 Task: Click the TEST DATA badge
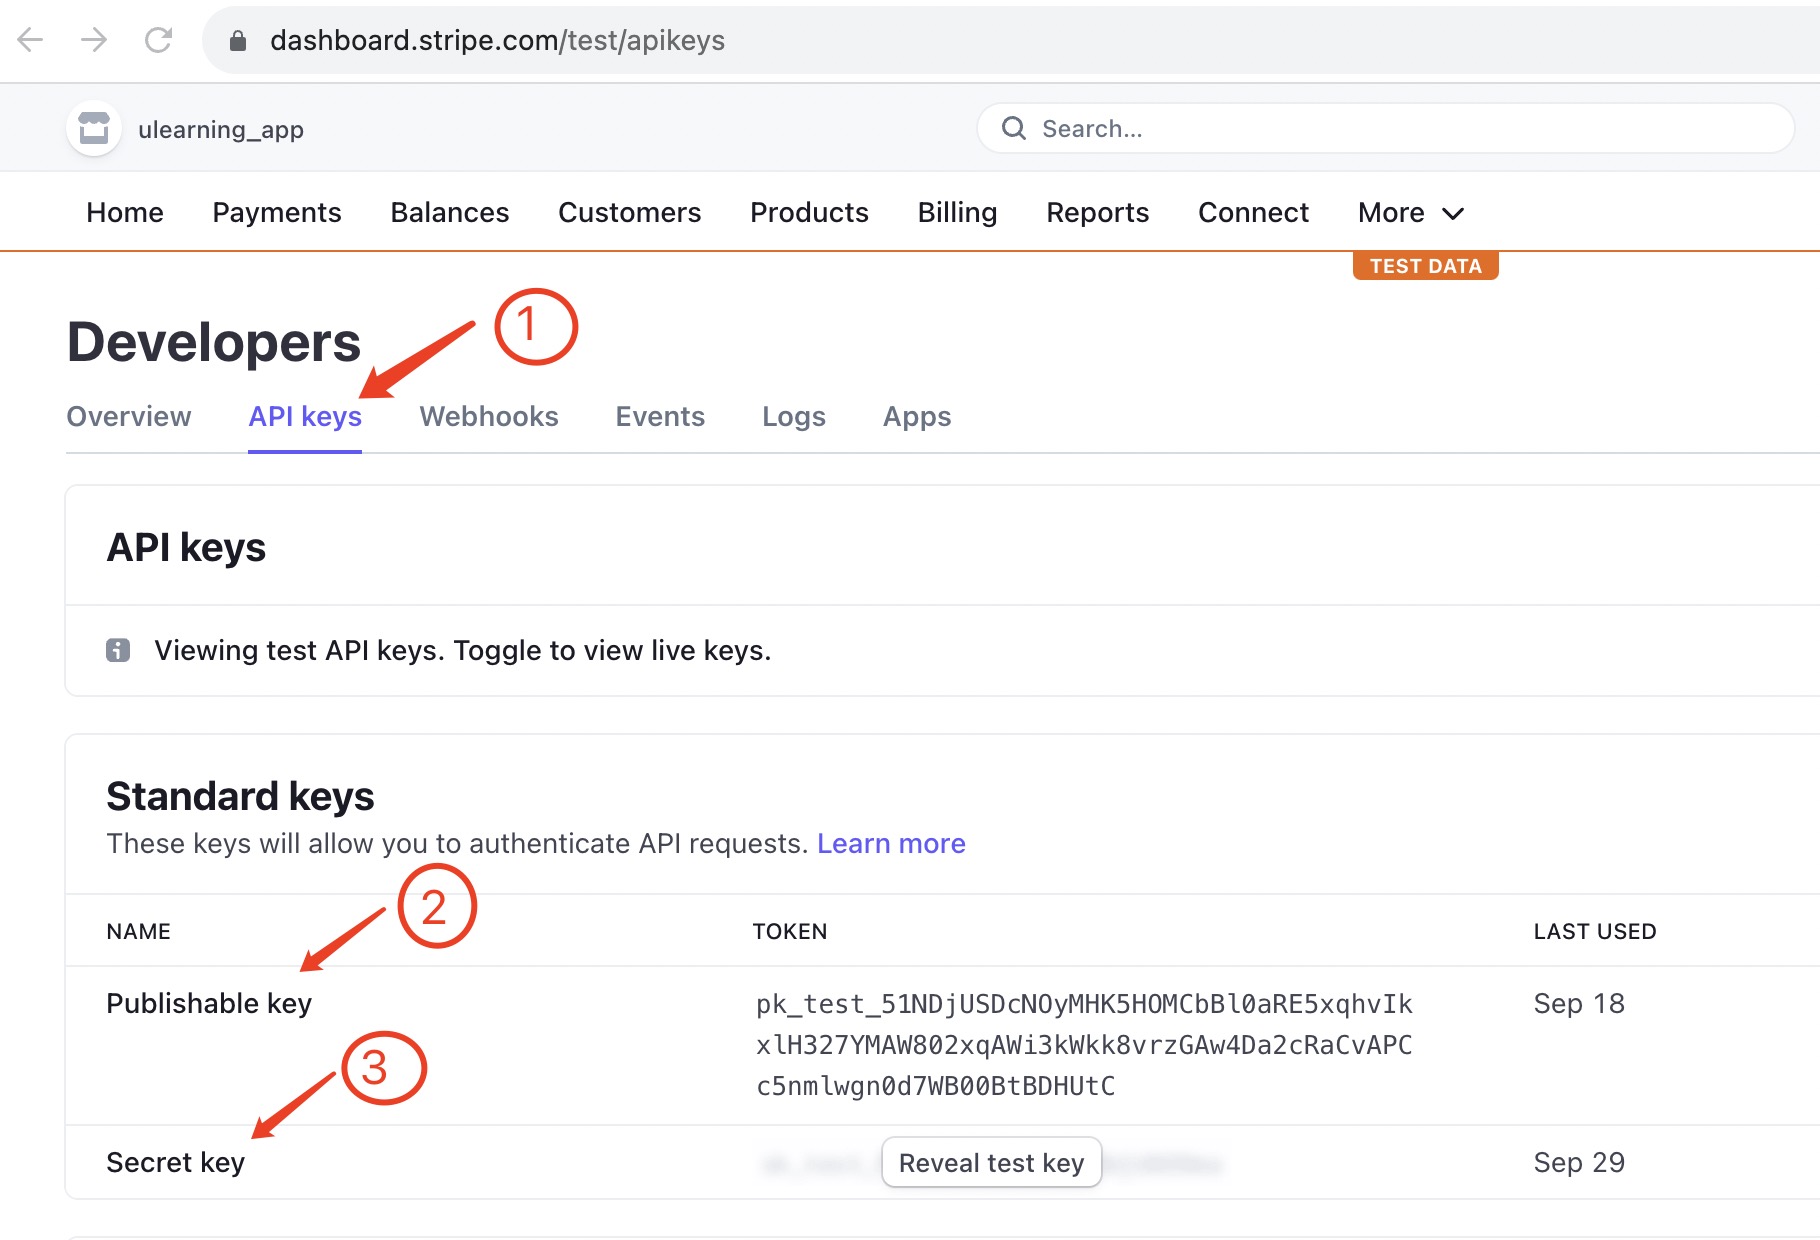[x=1426, y=266]
